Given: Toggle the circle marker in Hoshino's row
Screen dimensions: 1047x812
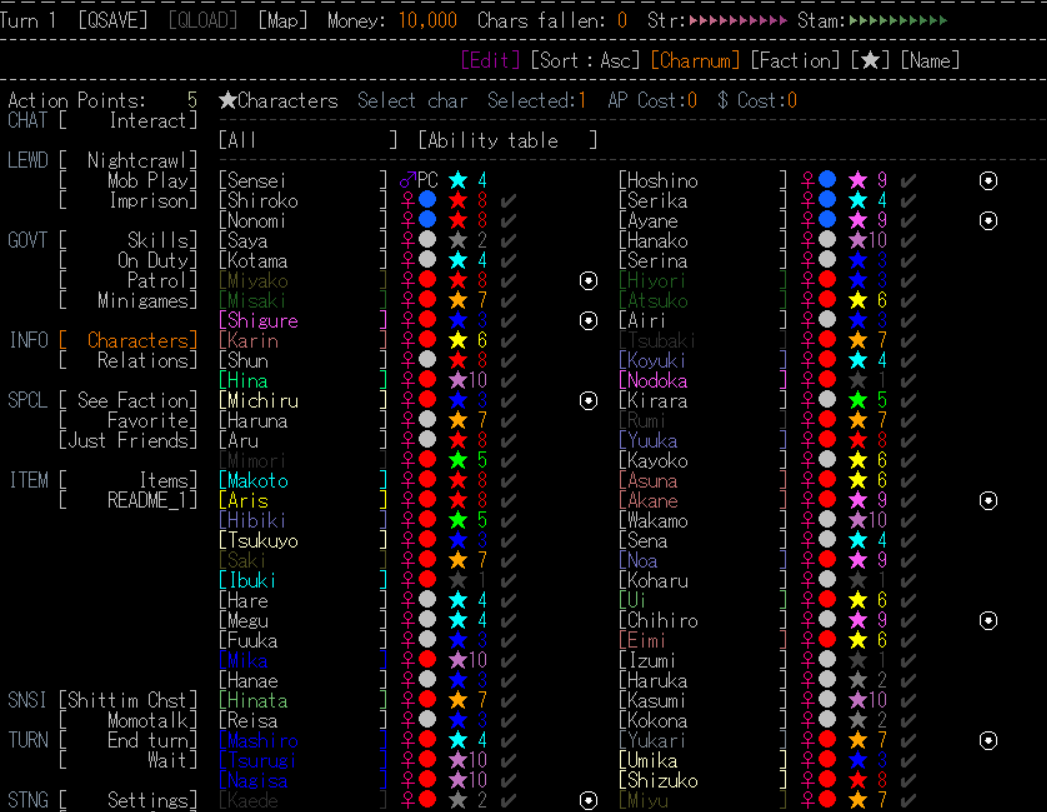Looking at the screenshot, I should tap(988, 180).
